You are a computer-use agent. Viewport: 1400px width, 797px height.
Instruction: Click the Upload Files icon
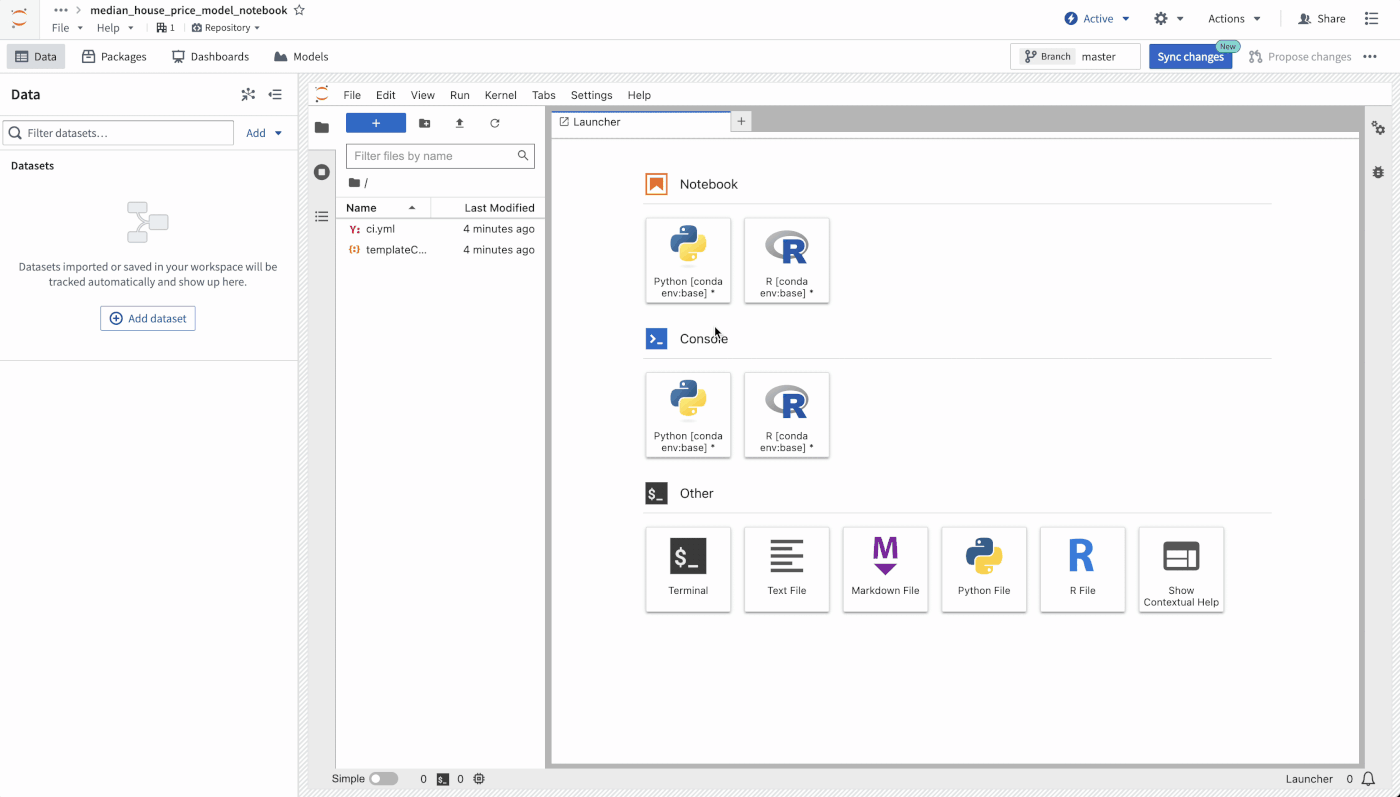coord(460,123)
